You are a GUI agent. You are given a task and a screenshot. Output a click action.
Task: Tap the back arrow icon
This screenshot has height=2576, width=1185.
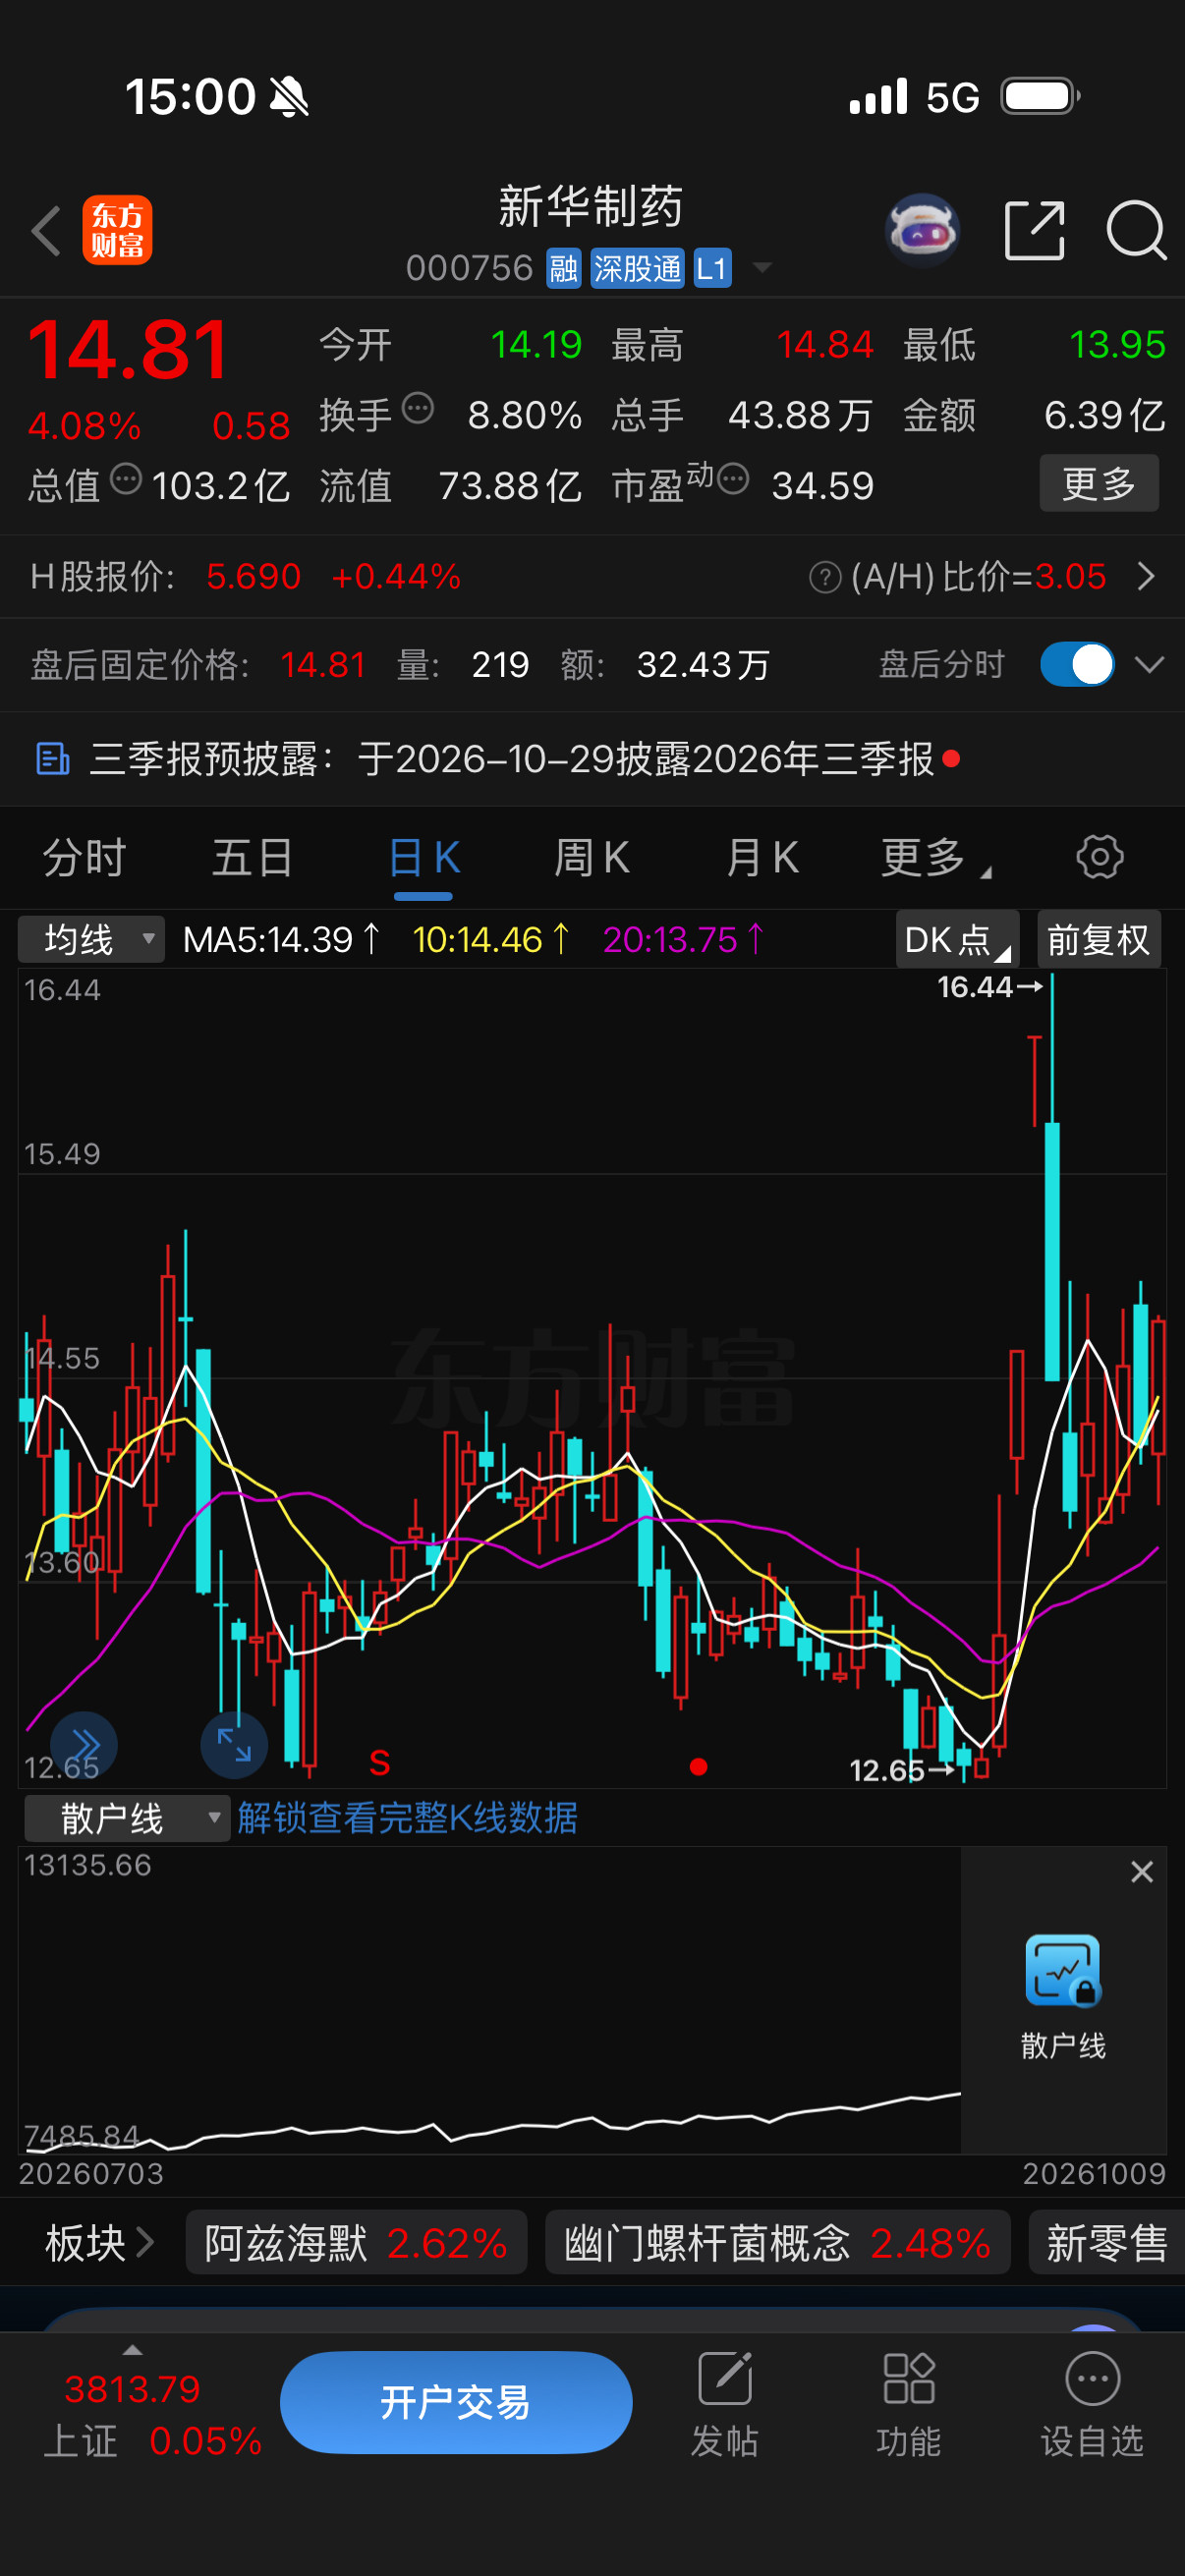tap(46, 231)
